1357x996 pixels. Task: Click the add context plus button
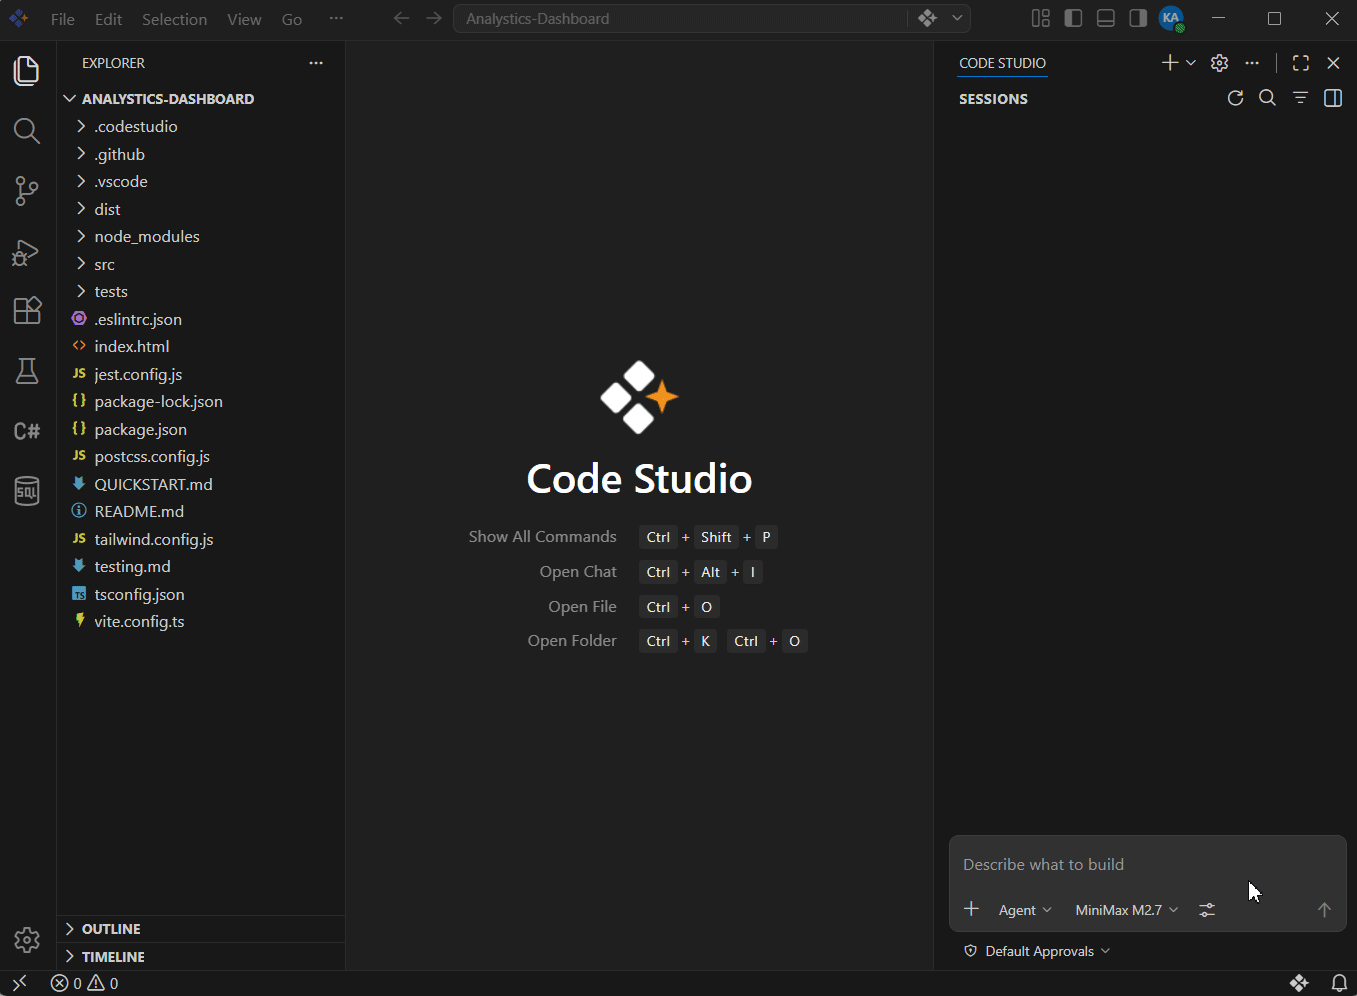971,909
